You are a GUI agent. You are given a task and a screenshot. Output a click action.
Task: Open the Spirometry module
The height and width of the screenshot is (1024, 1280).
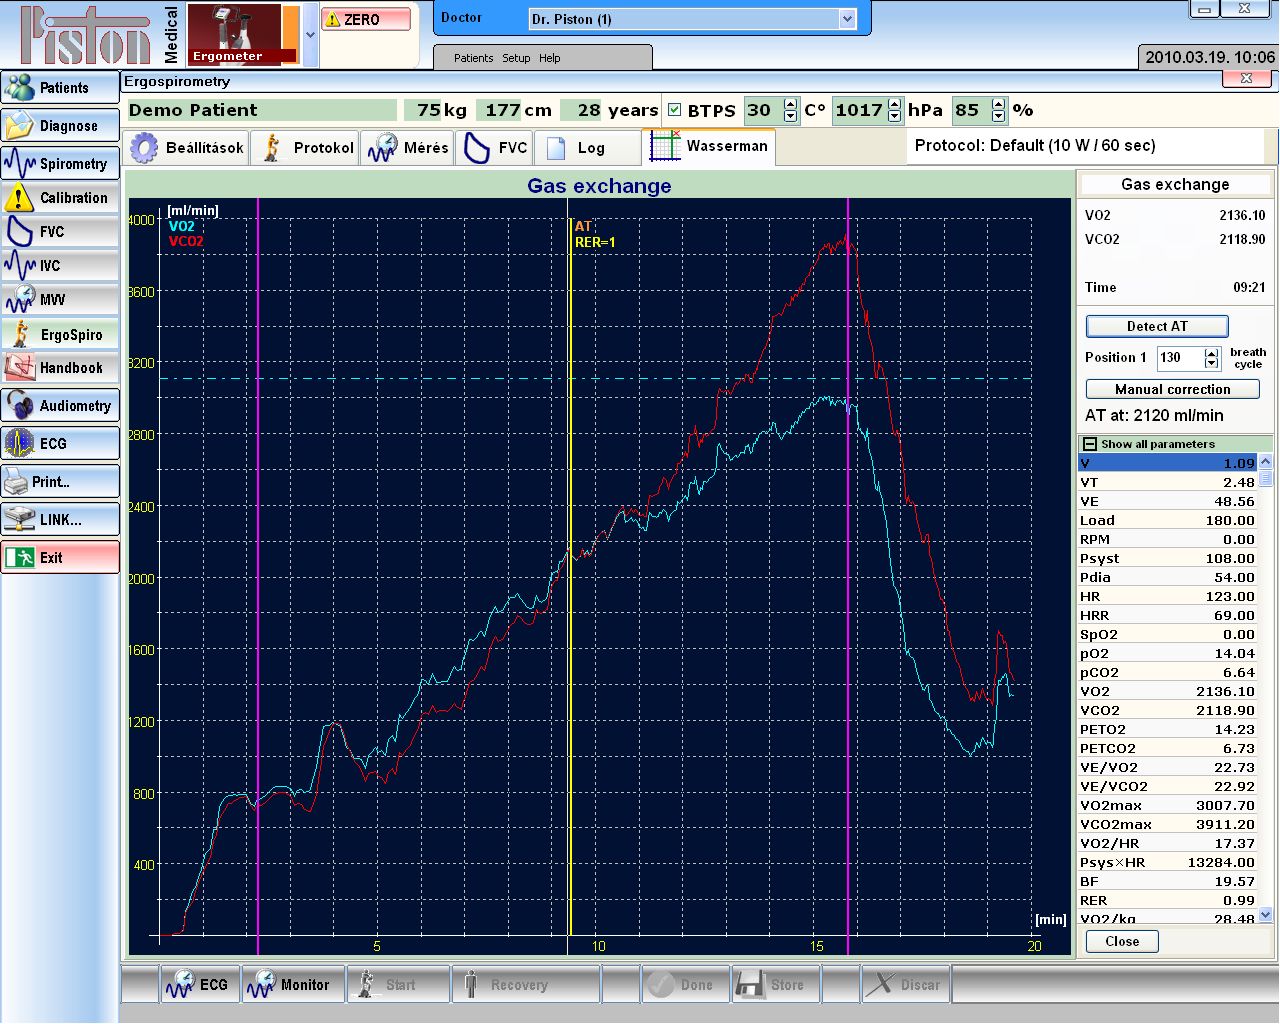pos(60,163)
